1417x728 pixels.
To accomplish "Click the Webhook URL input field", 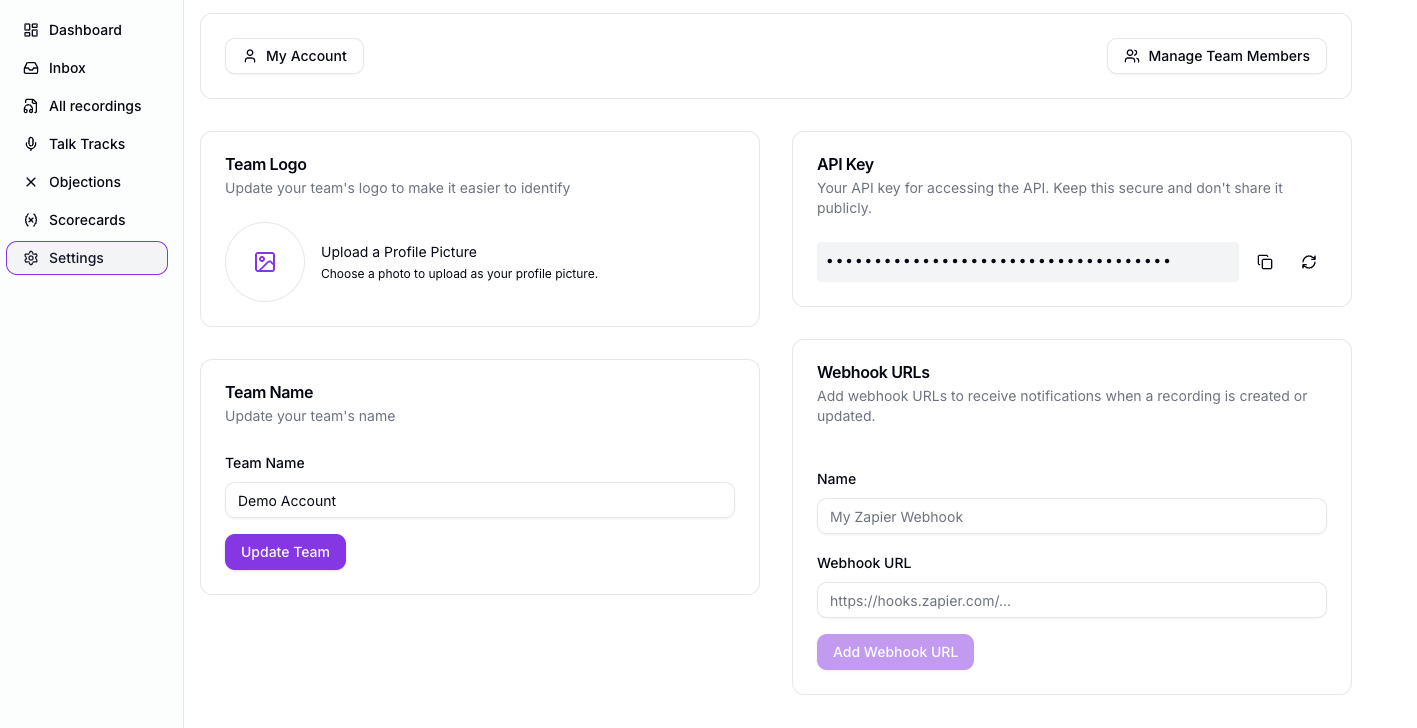I will coord(1071,600).
